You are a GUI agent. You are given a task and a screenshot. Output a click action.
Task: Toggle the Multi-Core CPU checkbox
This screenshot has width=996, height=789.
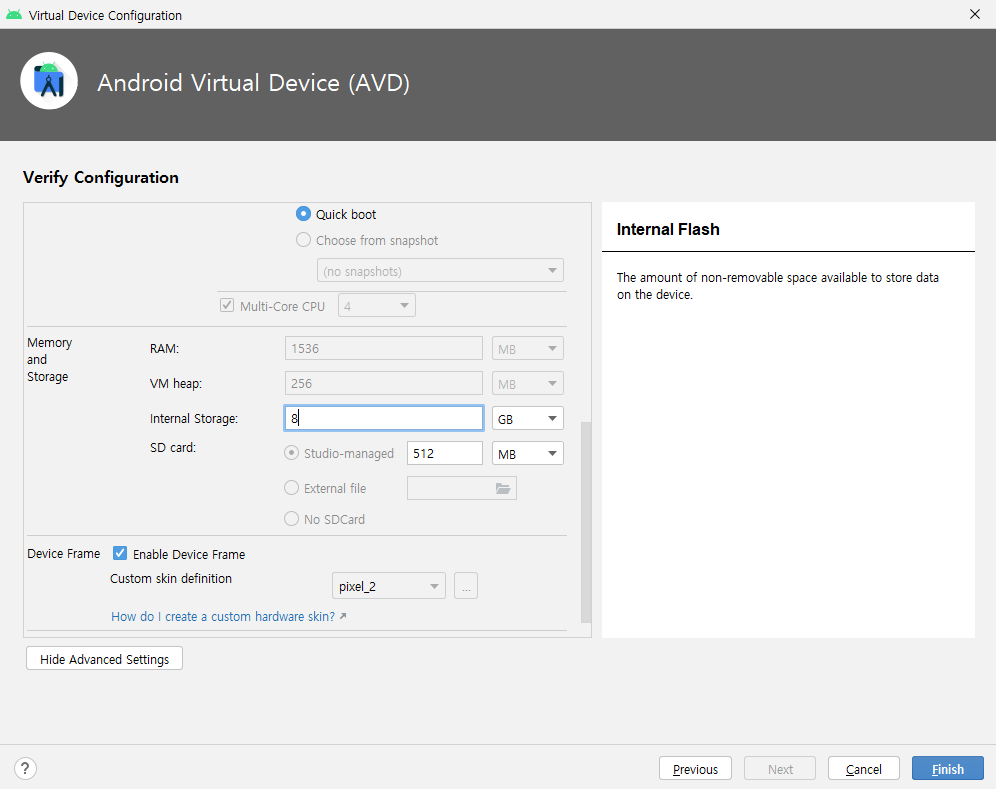click(x=227, y=306)
